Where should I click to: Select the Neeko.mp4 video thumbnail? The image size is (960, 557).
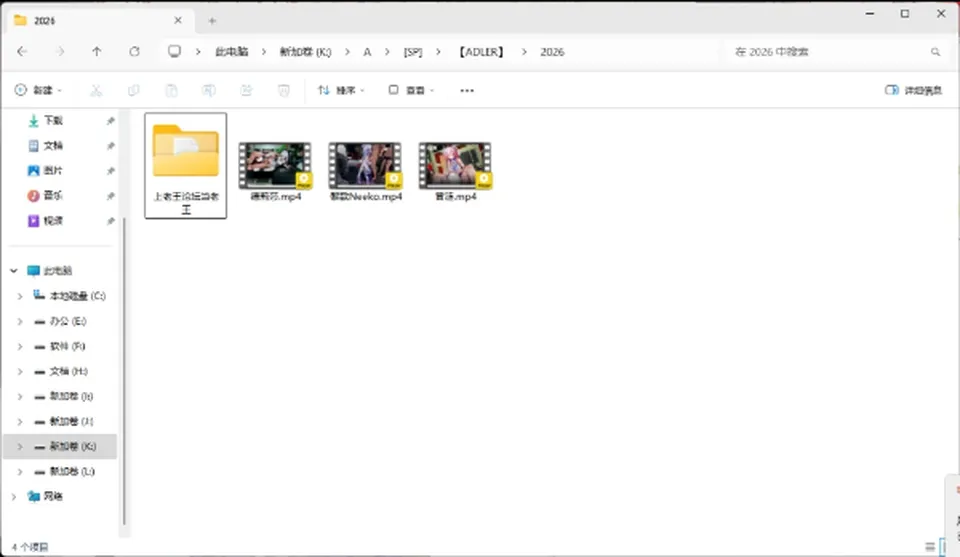click(x=366, y=171)
